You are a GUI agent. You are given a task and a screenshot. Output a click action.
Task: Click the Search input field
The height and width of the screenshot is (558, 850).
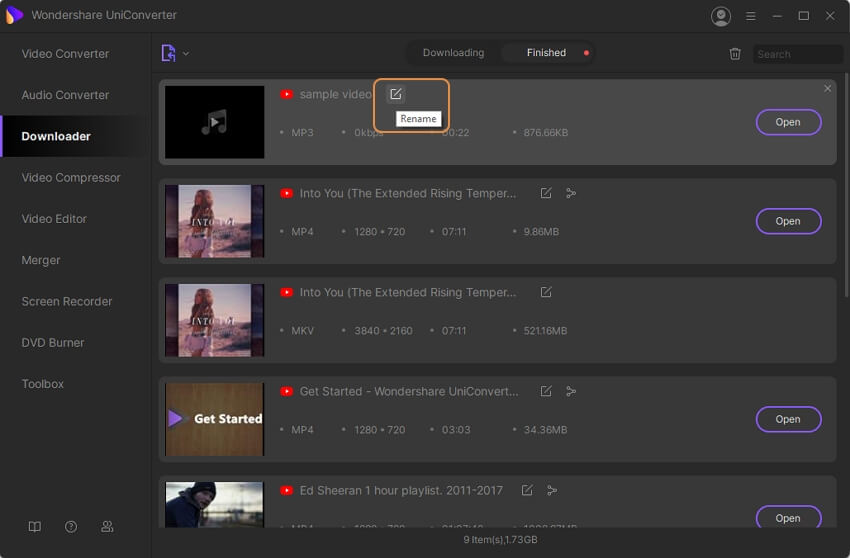click(x=798, y=54)
